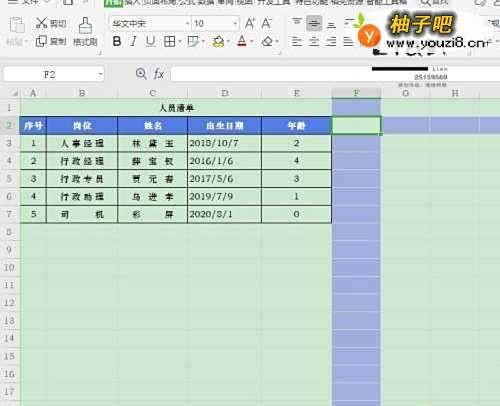Open the font size dropdown
The height and width of the screenshot is (406, 500).
pos(235,23)
